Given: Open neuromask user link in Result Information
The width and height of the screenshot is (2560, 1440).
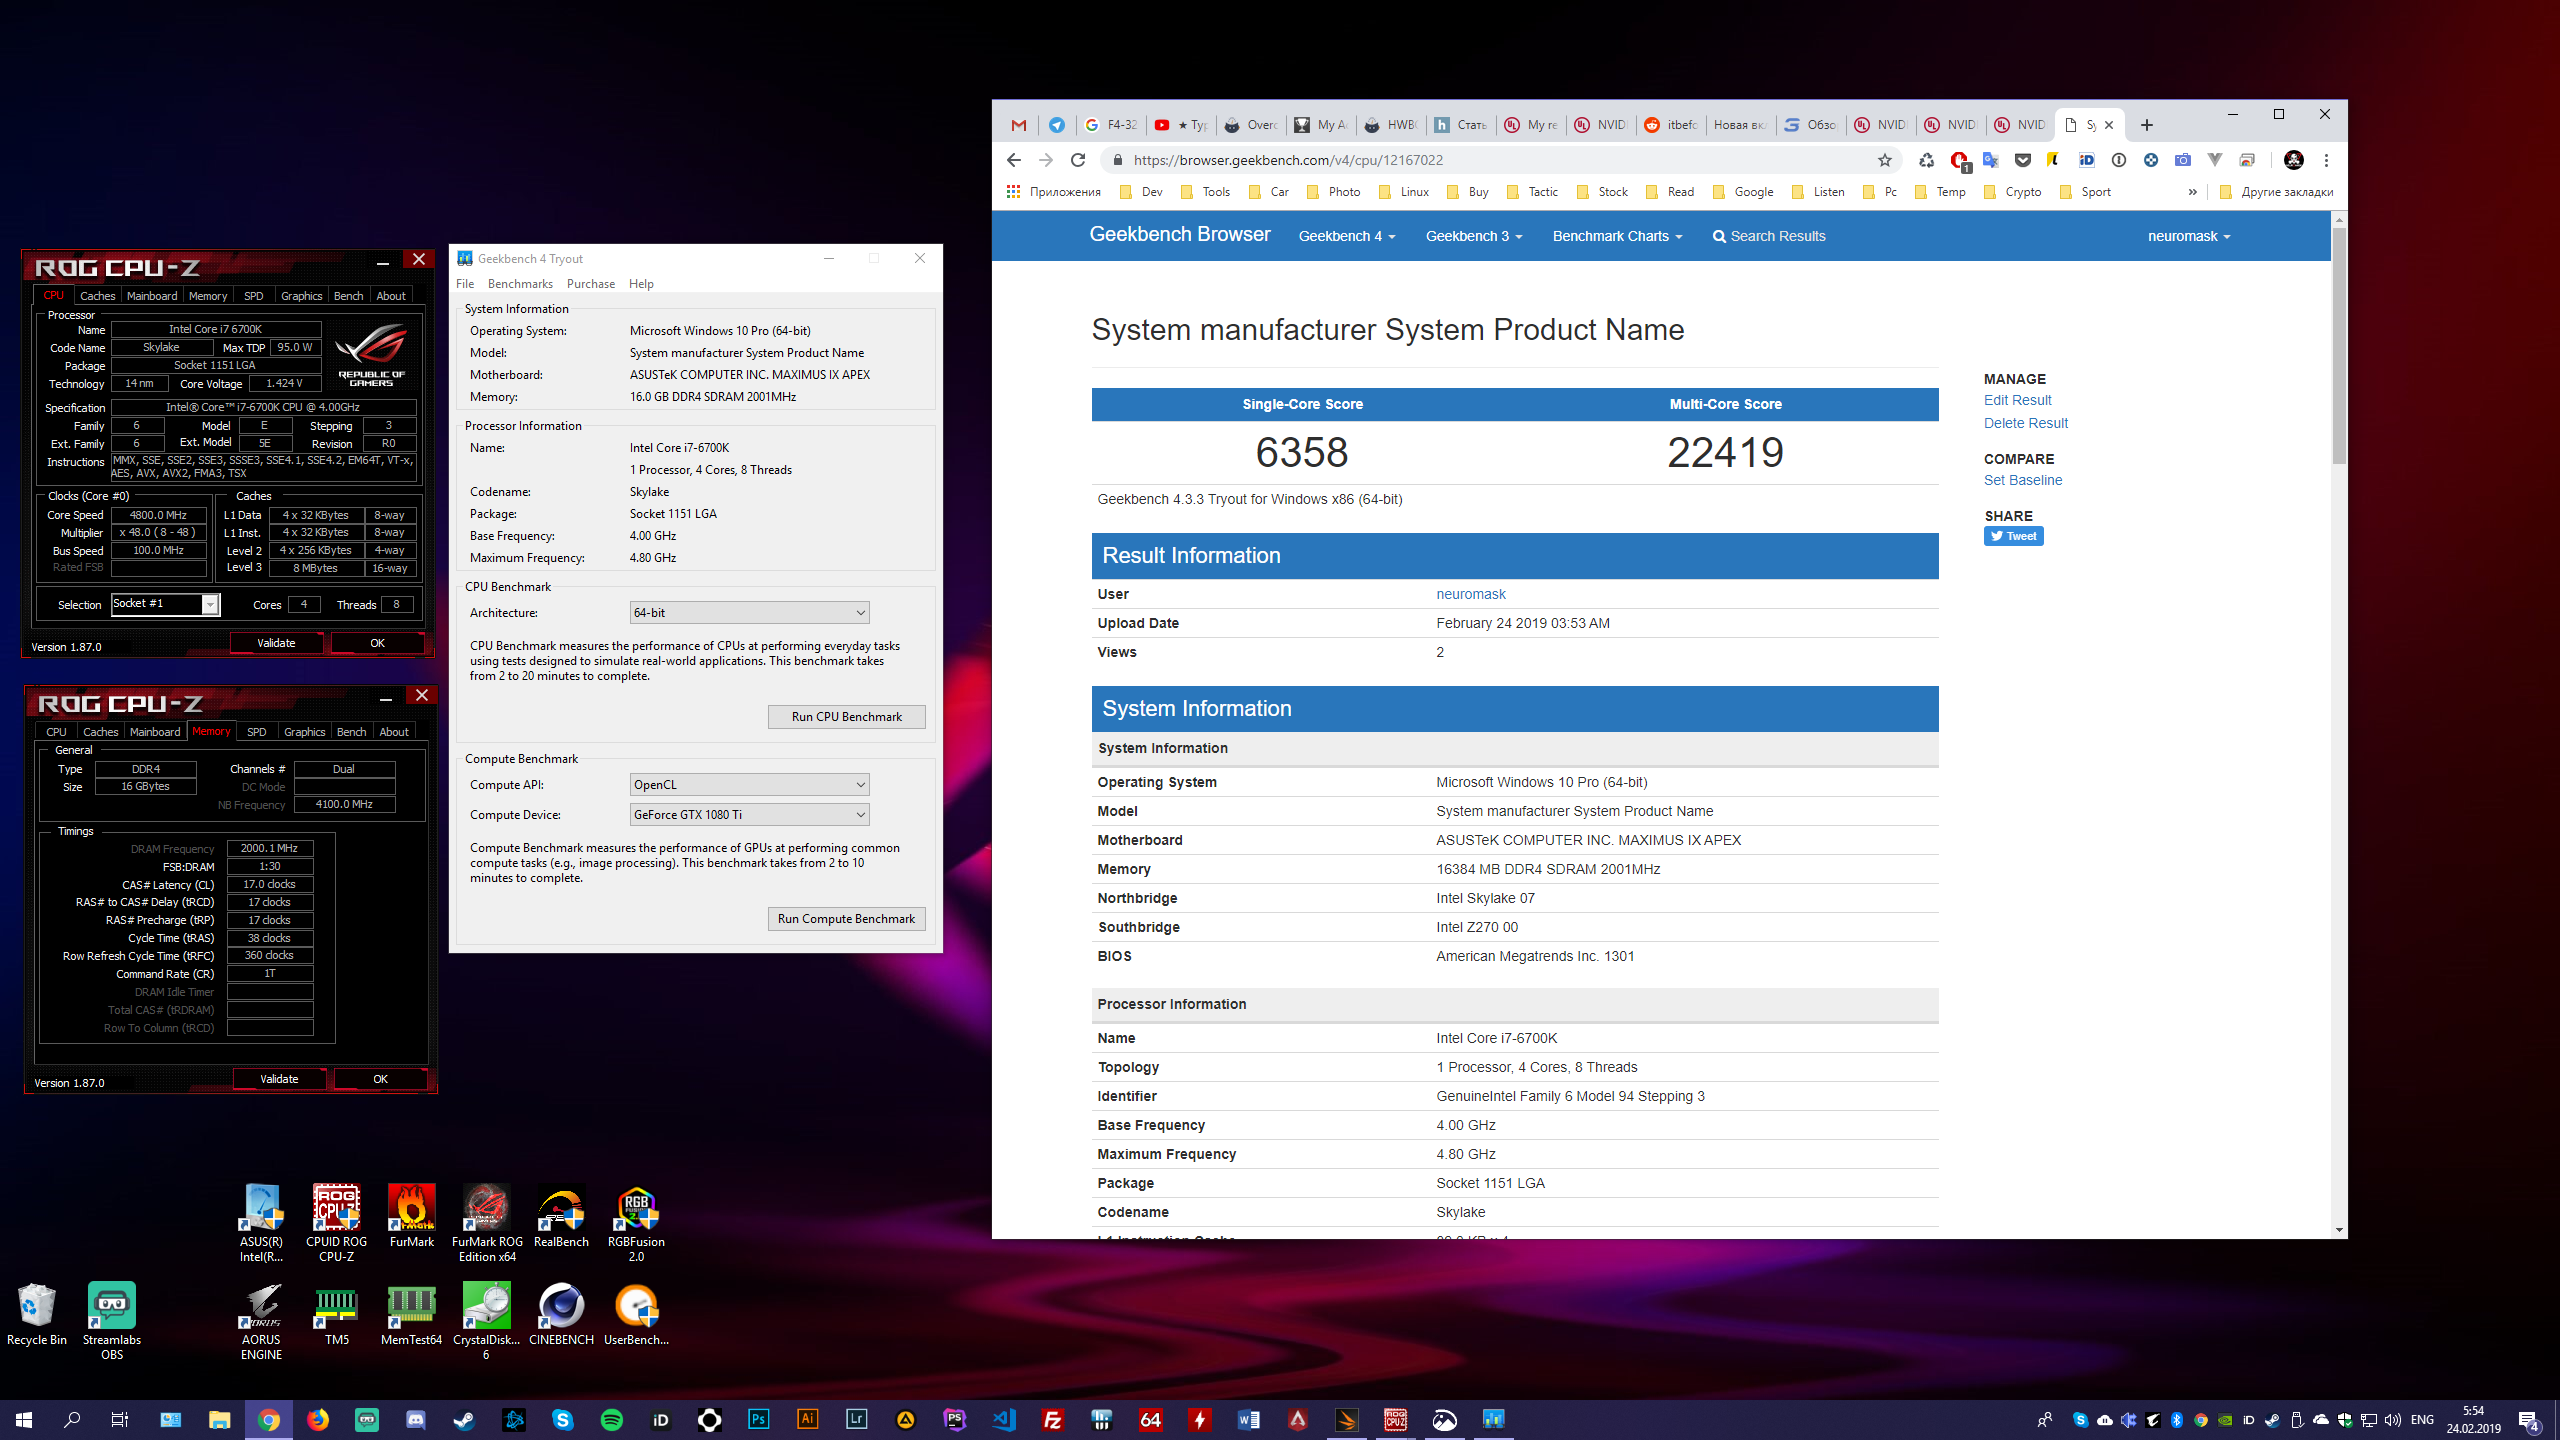Looking at the screenshot, I should [x=1471, y=594].
